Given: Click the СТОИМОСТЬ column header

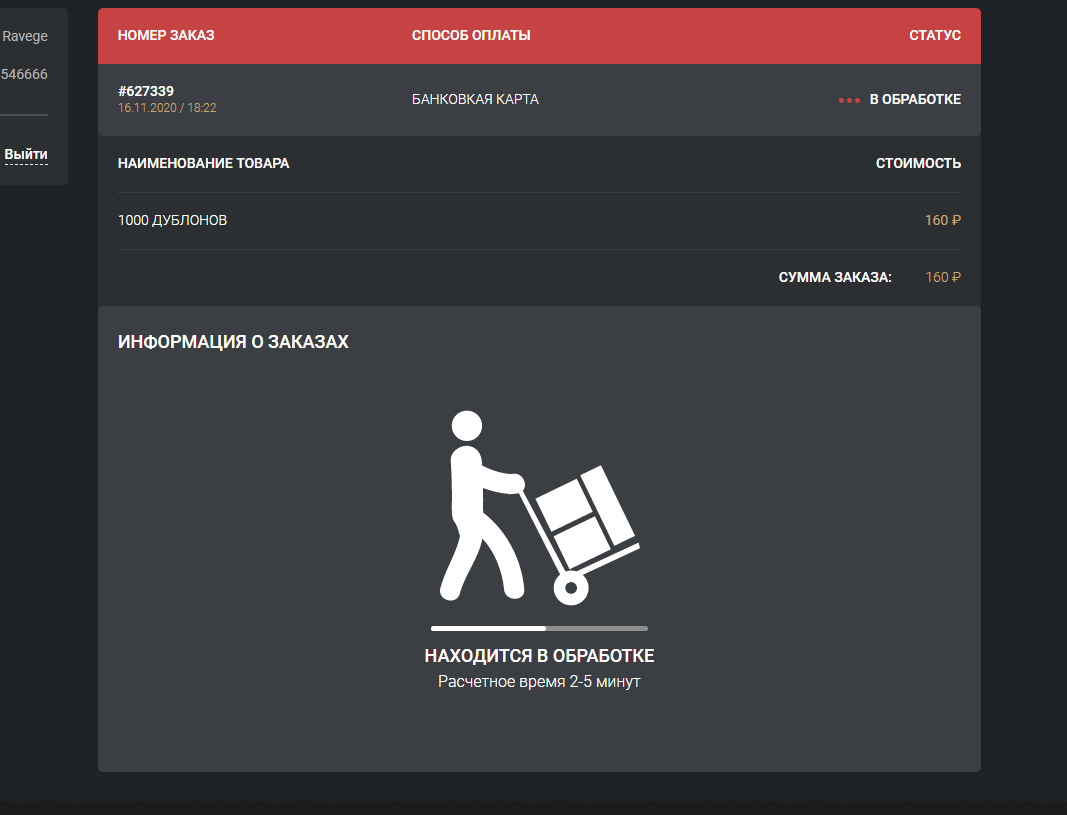Looking at the screenshot, I should click(918, 163).
